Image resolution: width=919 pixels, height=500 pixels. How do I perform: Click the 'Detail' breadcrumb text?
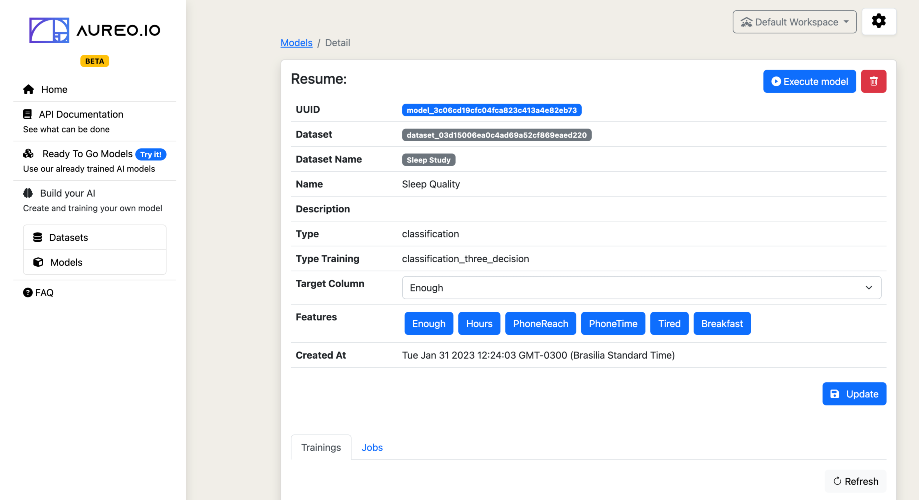pos(338,43)
